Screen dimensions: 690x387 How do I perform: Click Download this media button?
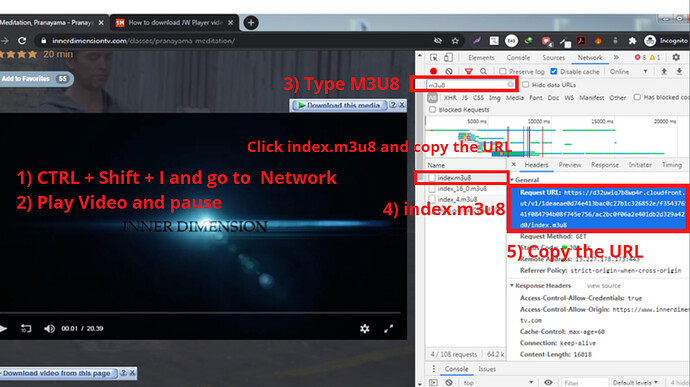[x=339, y=105]
